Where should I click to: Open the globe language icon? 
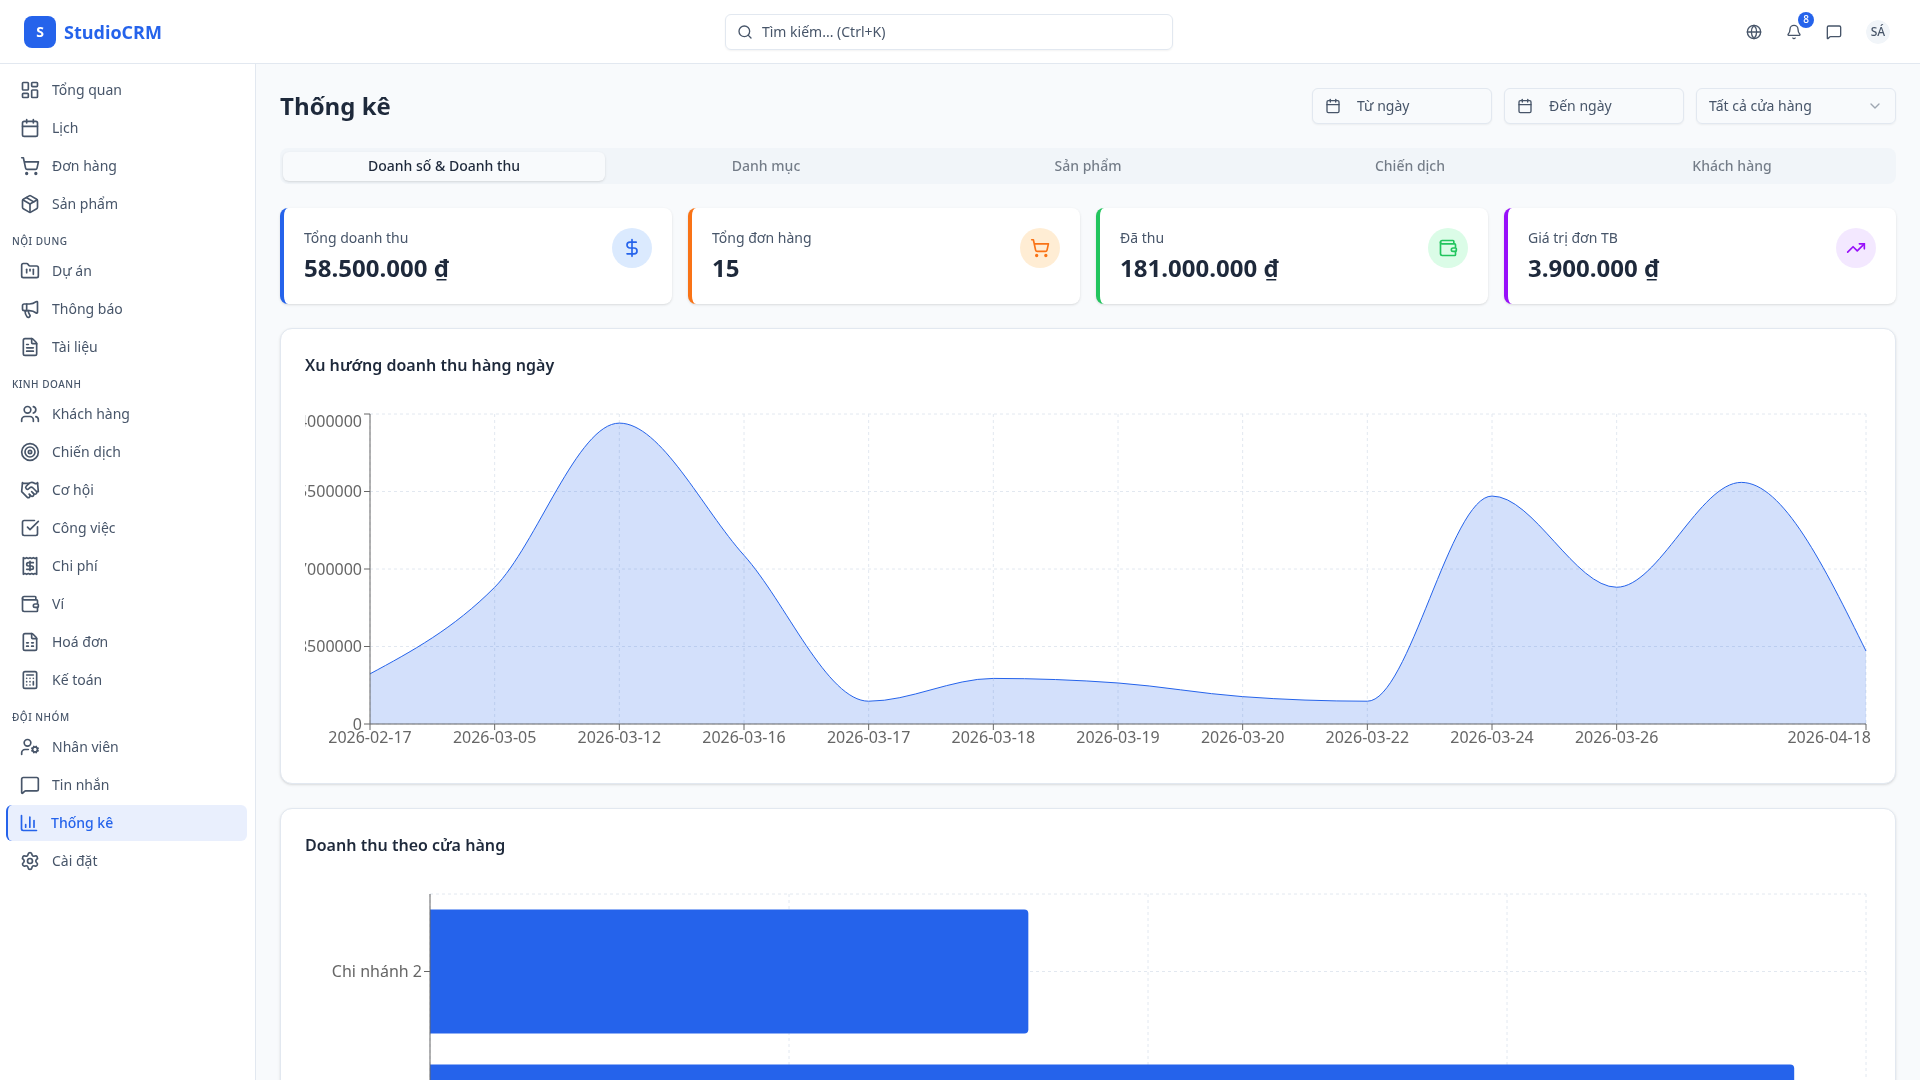point(1754,32)
